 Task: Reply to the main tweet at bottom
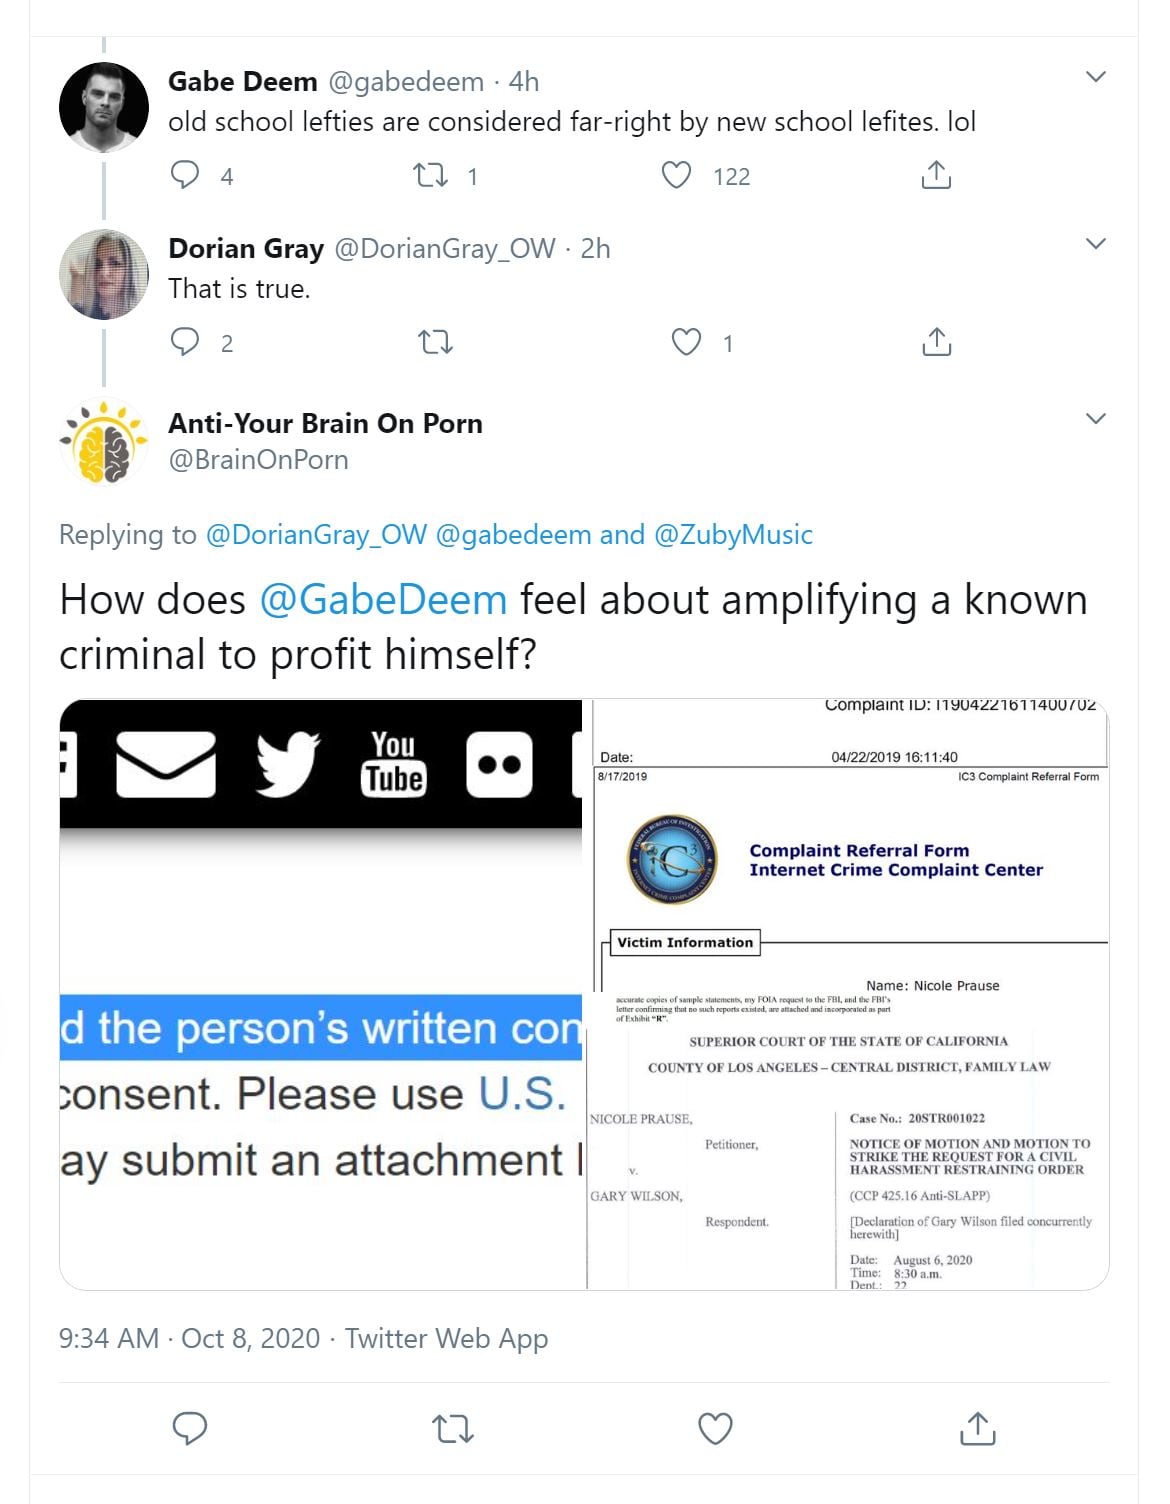190,1428
